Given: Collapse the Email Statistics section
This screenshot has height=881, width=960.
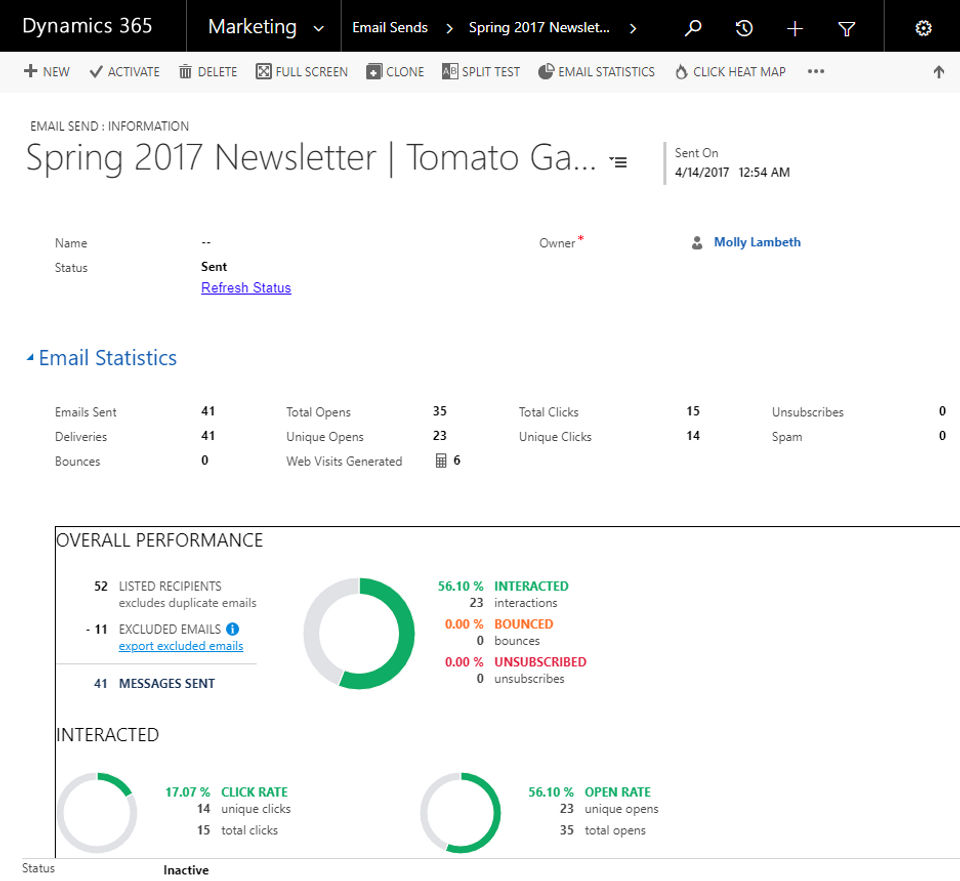Looking at the screenshot, I should click(30, 358).
